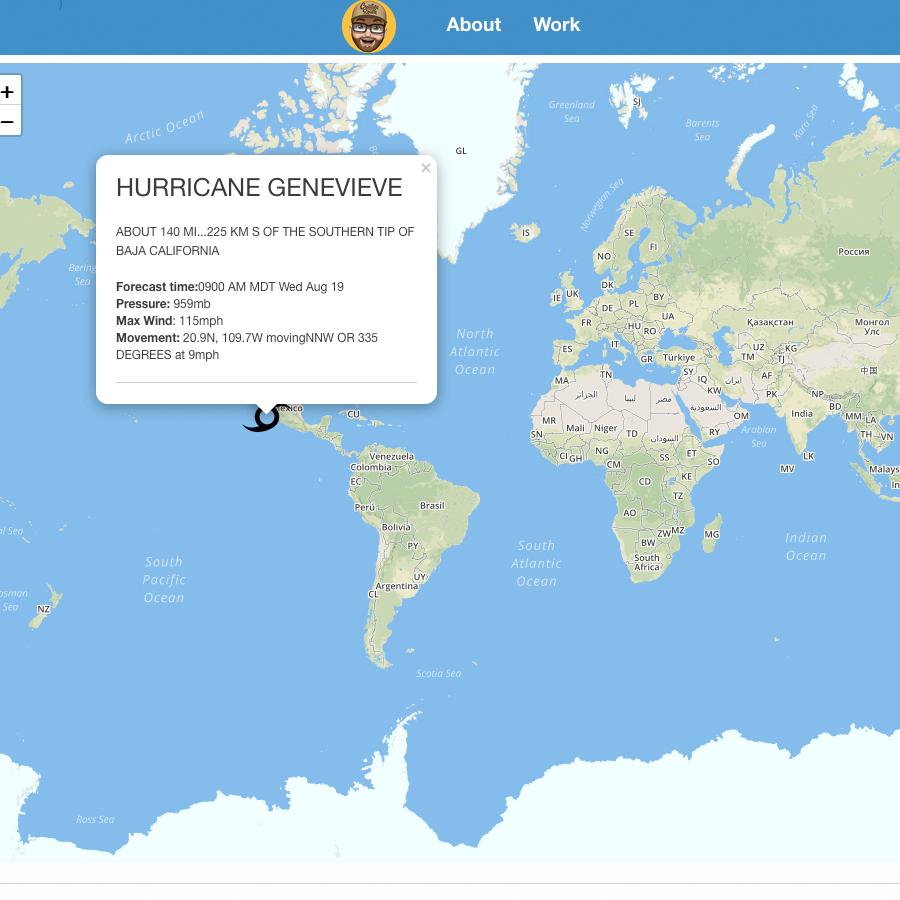
Task: Close the Hurricane Genevieve popup
Action: click(x=426, y=168)
